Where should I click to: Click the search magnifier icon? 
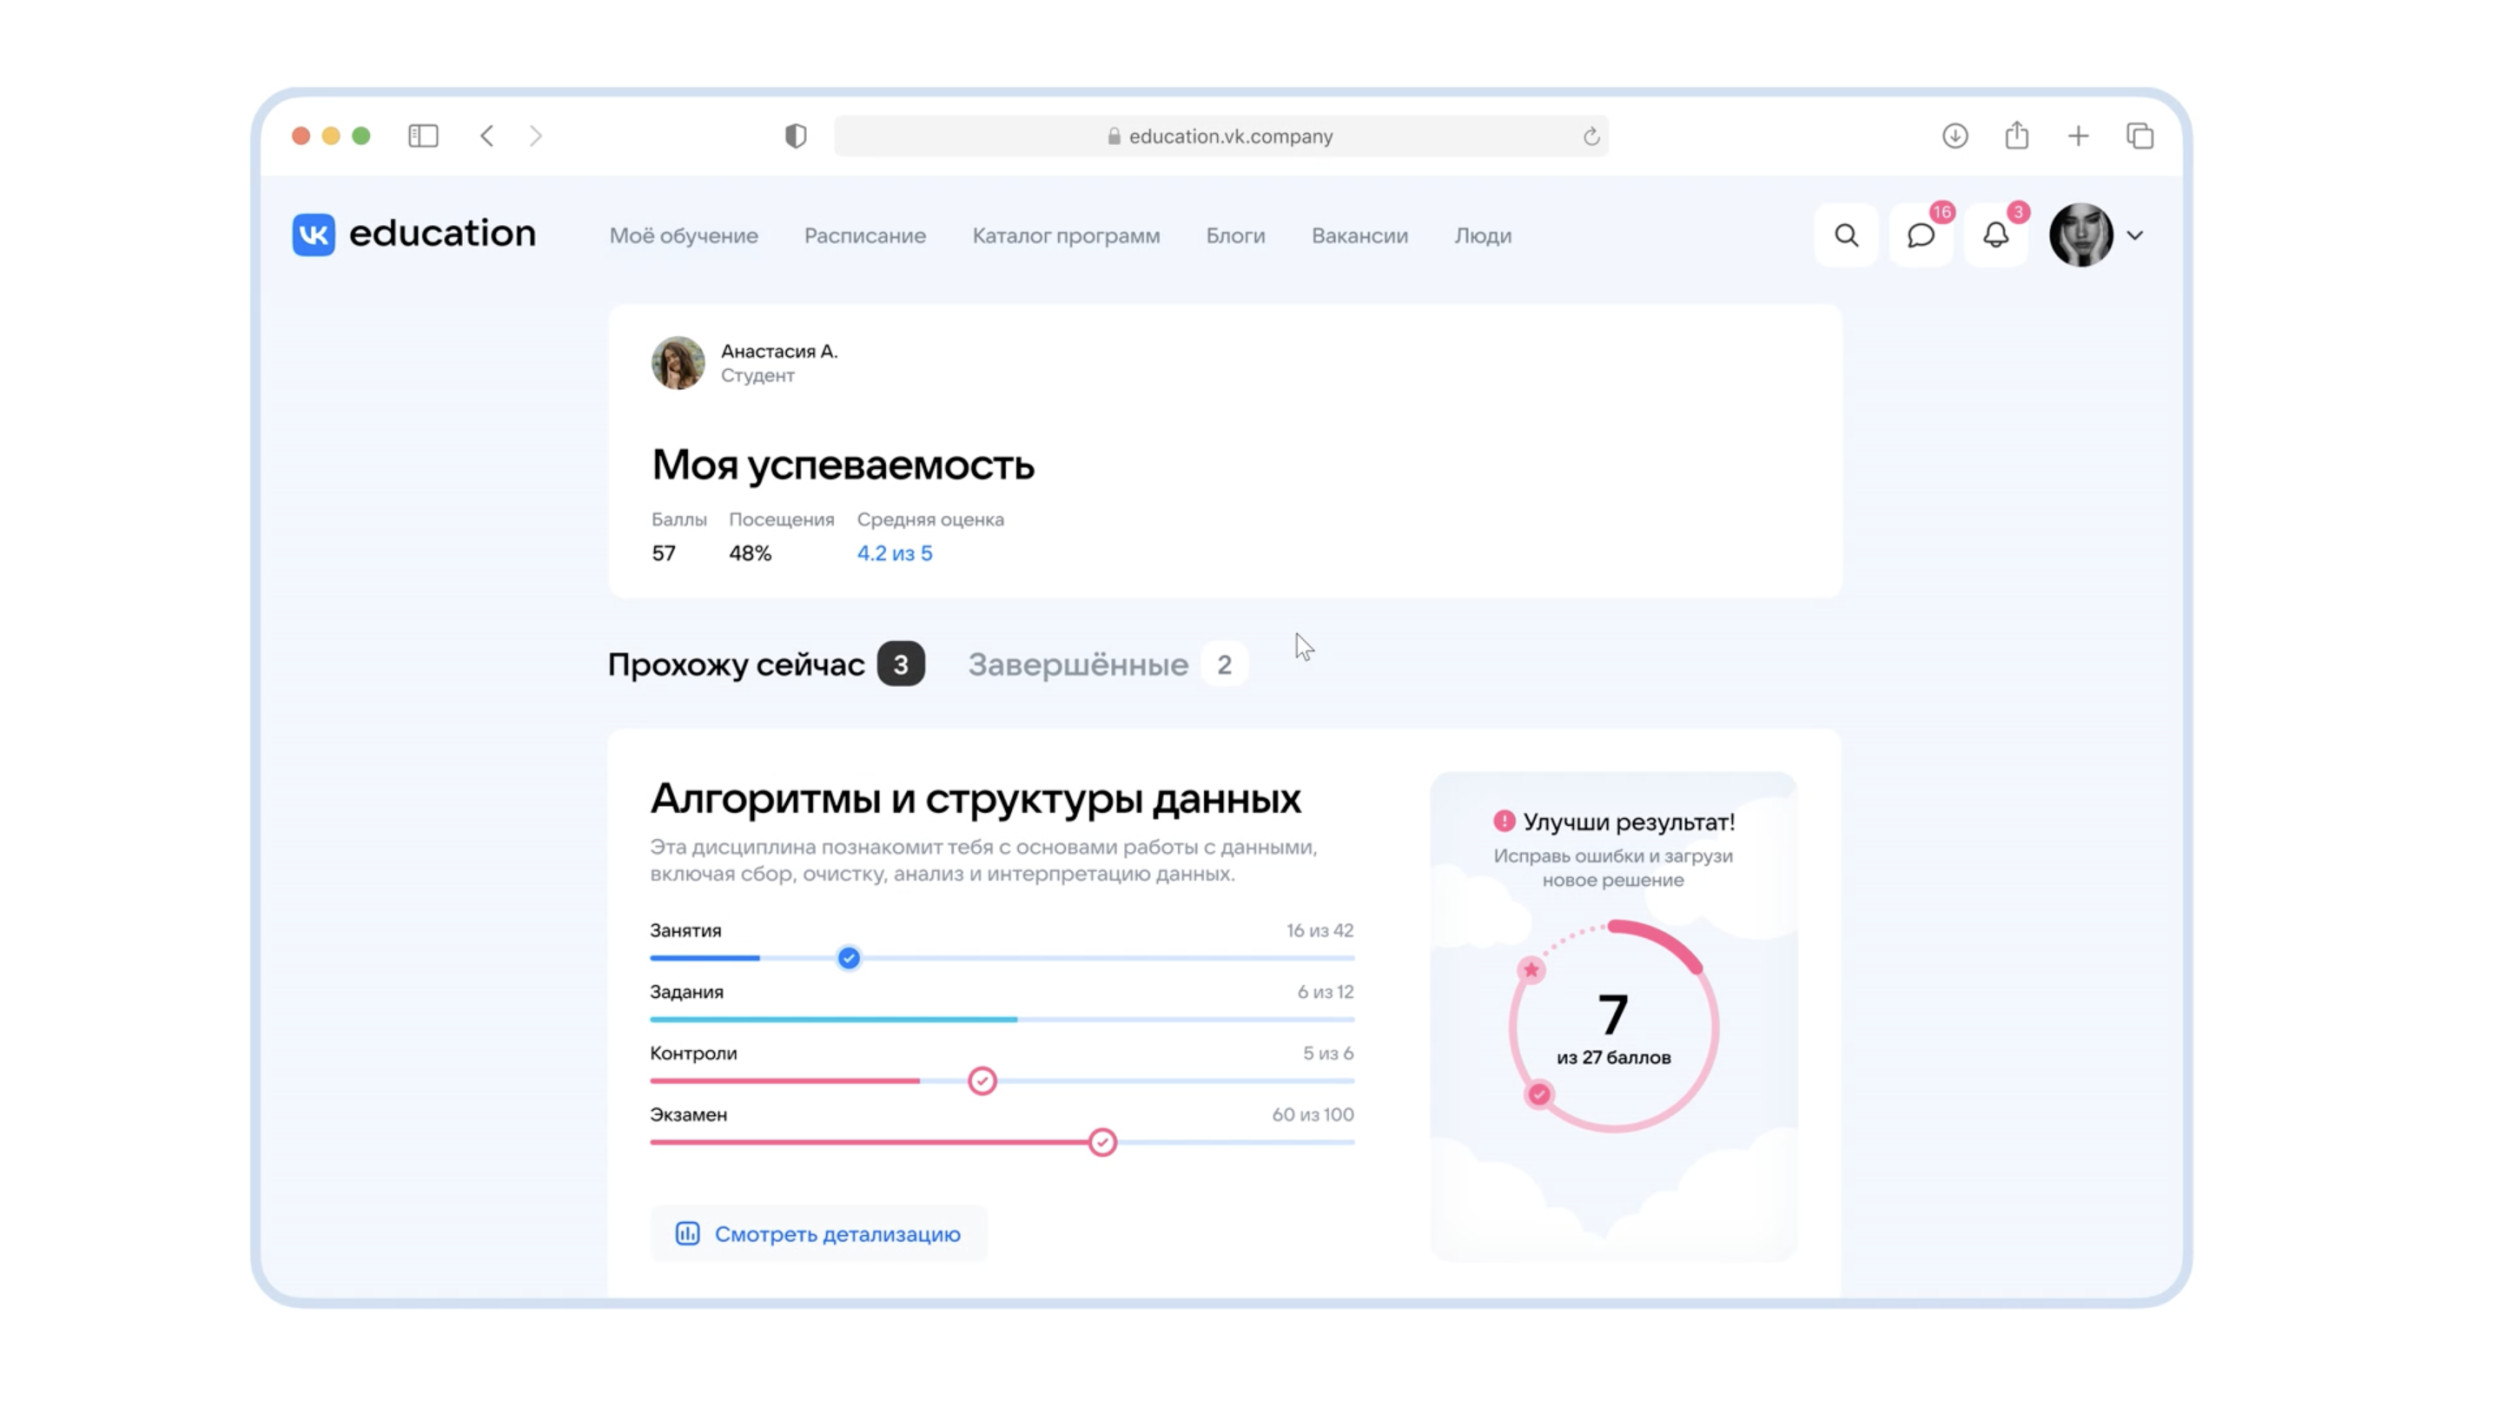pos(1846,235)
